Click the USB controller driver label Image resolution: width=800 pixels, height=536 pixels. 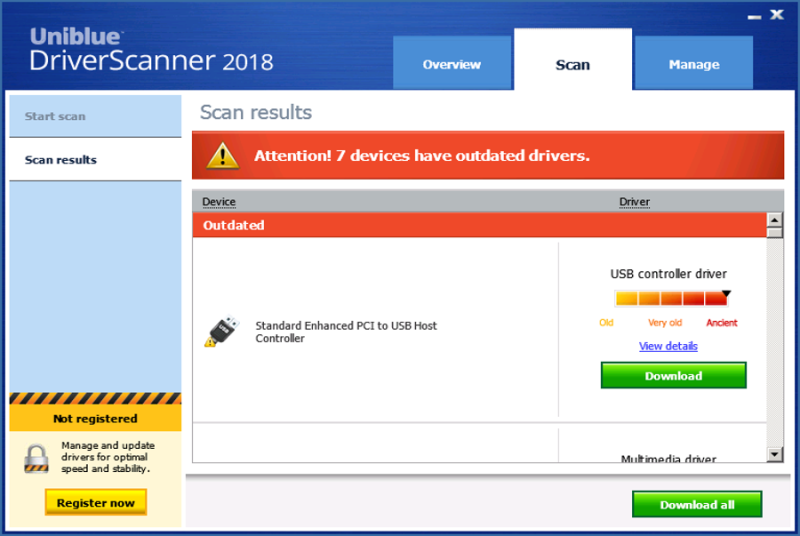point(668,274)
